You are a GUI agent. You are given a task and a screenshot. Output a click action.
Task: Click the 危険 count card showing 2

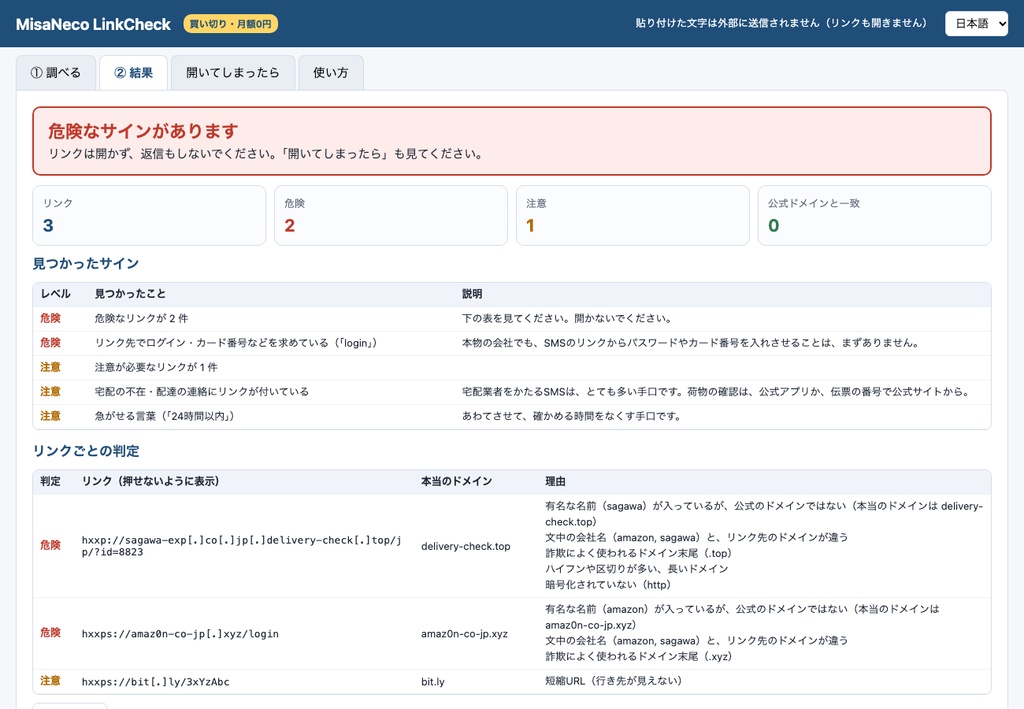click(x=391, y=215)
